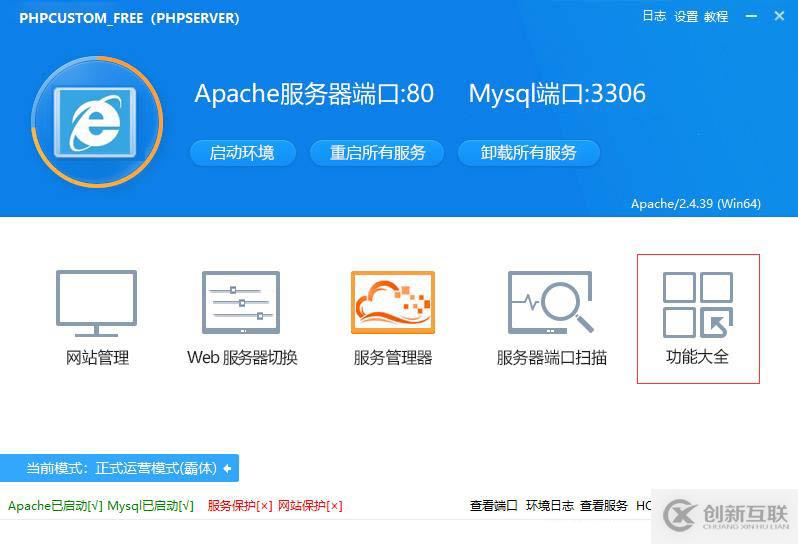Toggle 网站保护[×] status
The height and width of the screenshot is (544, 798).
(310, 506)
